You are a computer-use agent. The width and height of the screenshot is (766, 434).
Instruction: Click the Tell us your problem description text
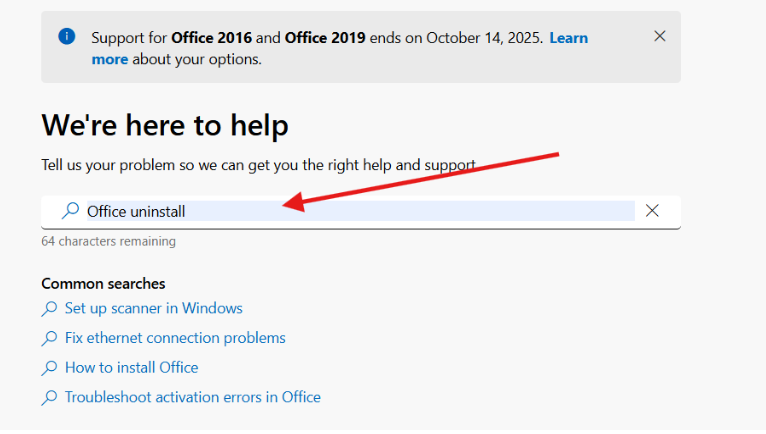pyautogui.click(x=258, y=165)
